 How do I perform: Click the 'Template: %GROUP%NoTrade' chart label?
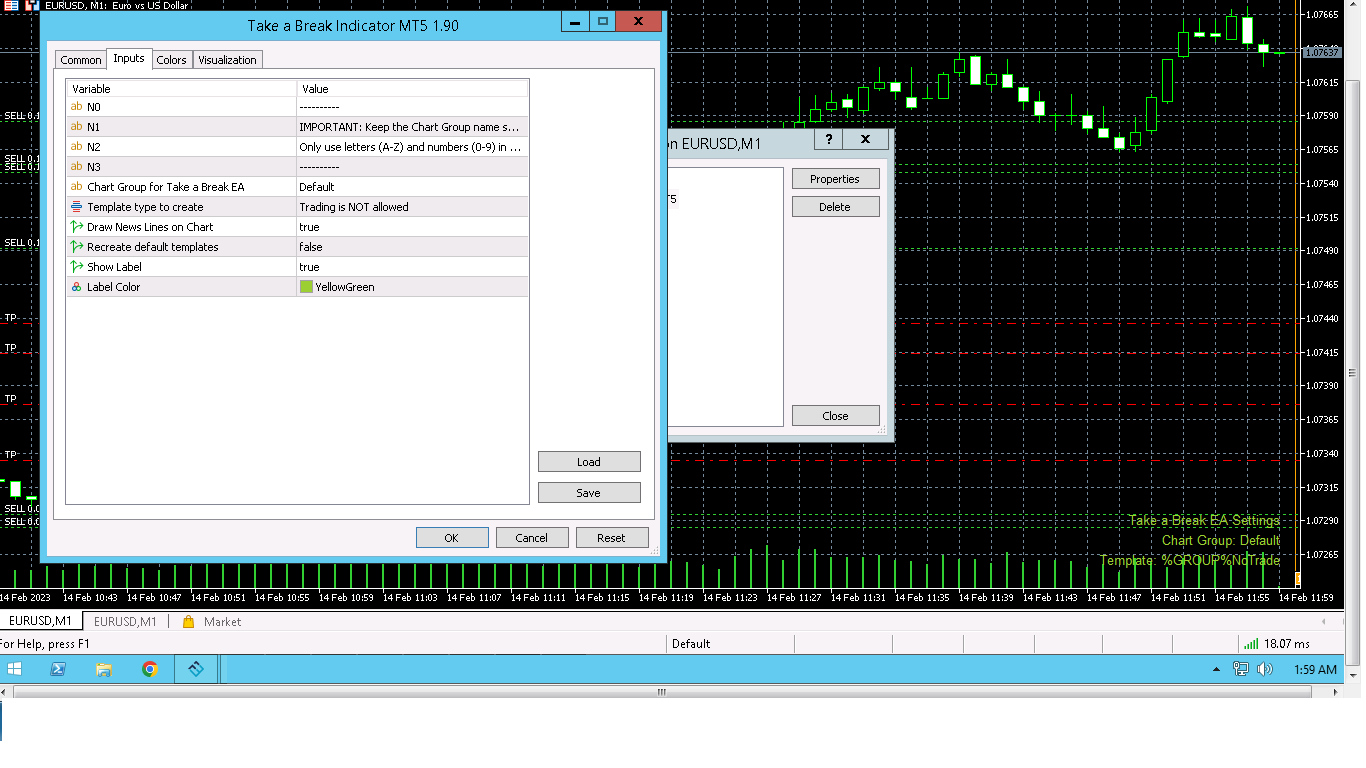point(1190,561)
